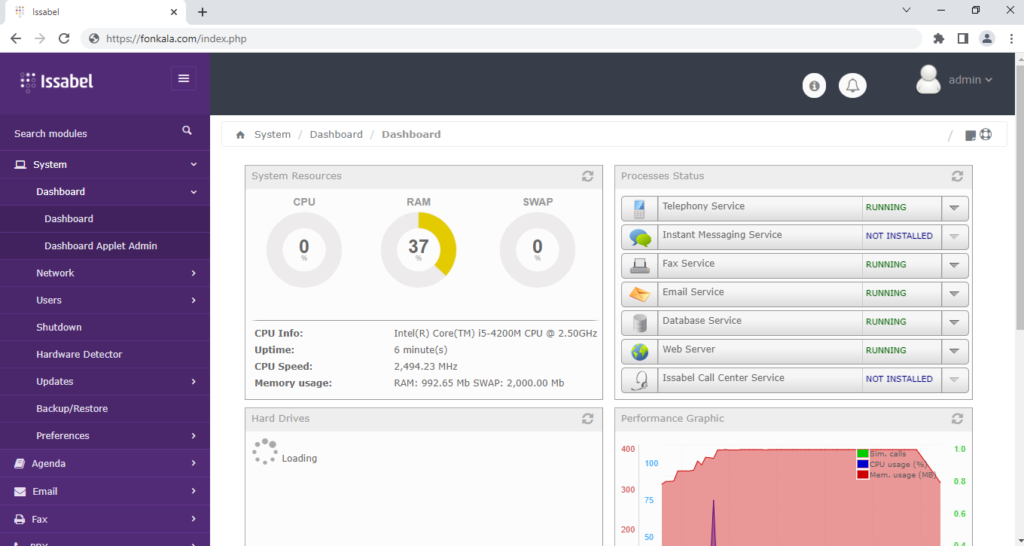Open Hardware Detector in the sidebar
Screen dimensions: 1024x546
pyautogui.click(x=79, y=354)
